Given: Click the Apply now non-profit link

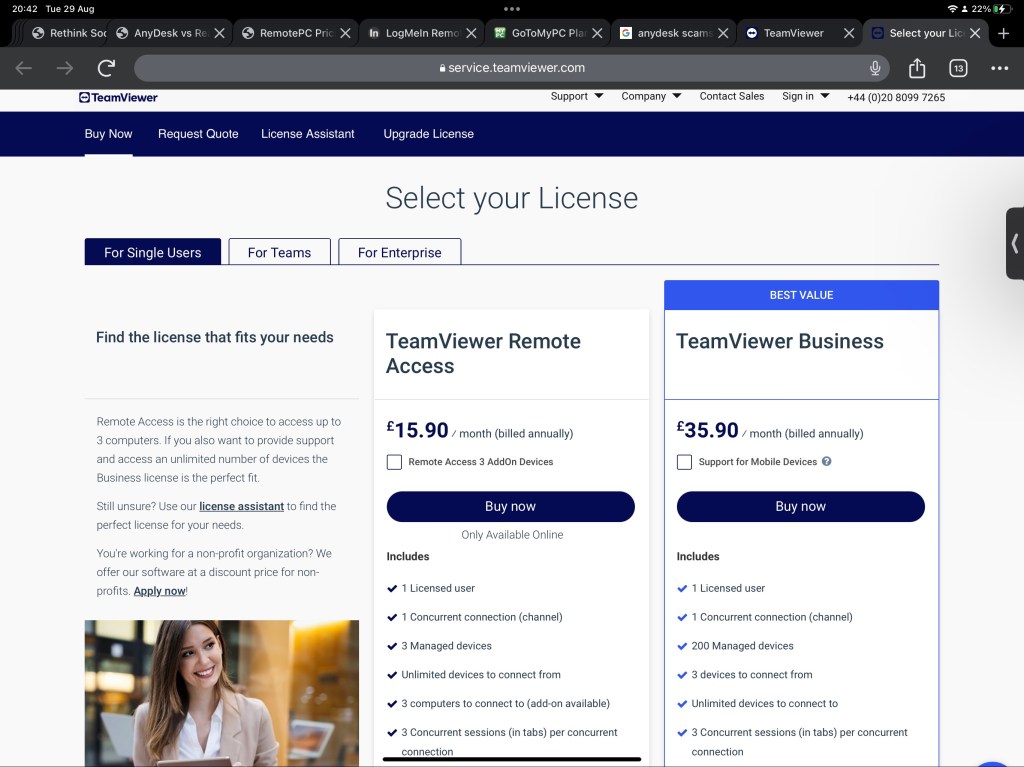Looking at the screenshot, I should pos(160,591).
